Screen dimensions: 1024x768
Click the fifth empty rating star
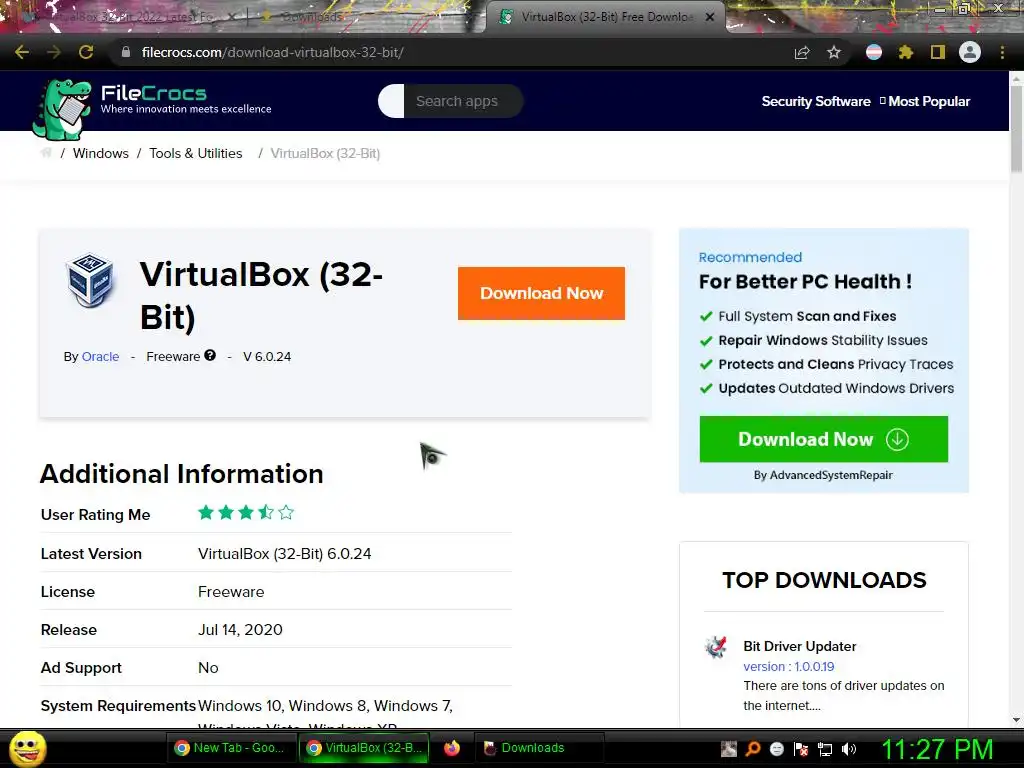286,512
